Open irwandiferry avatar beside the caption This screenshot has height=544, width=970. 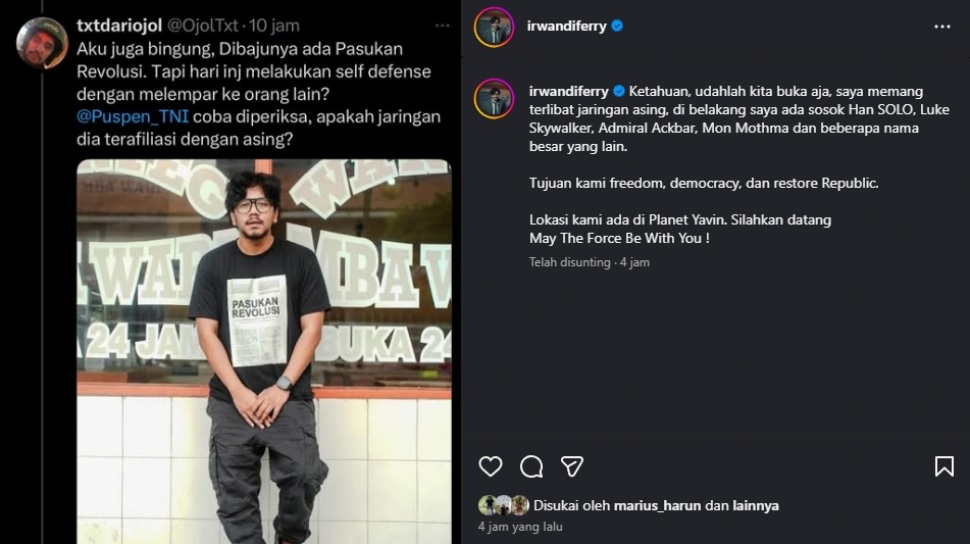point(494,98)
